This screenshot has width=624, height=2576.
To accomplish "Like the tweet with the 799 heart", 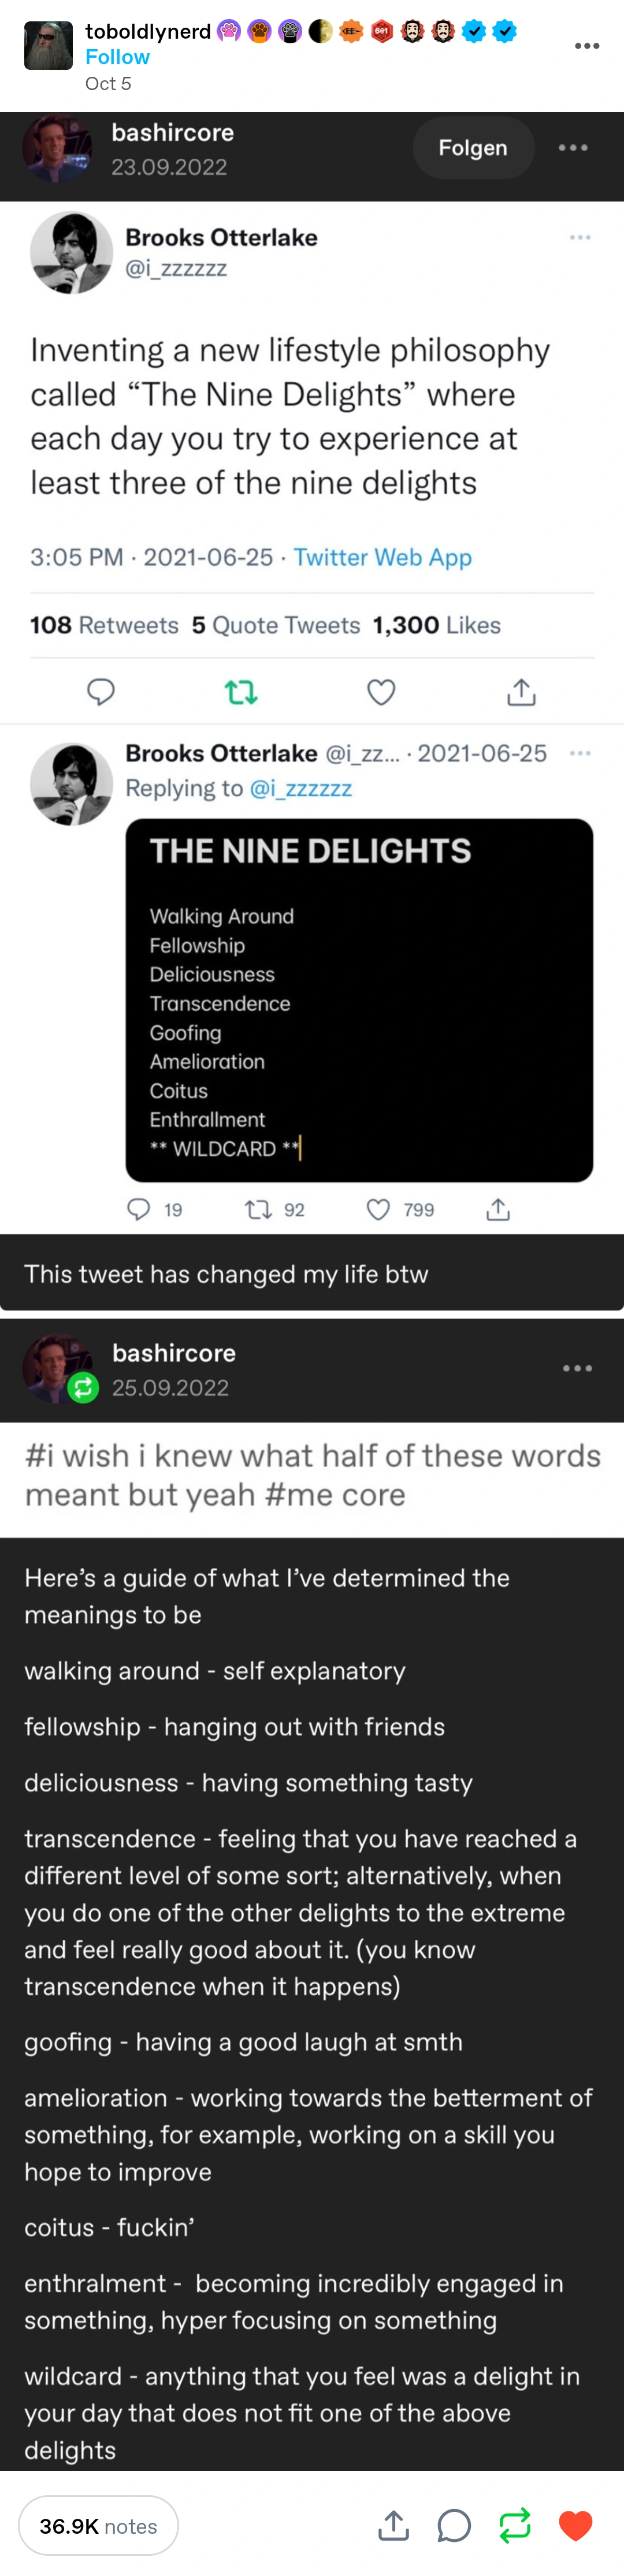I will click(378, 1210).
